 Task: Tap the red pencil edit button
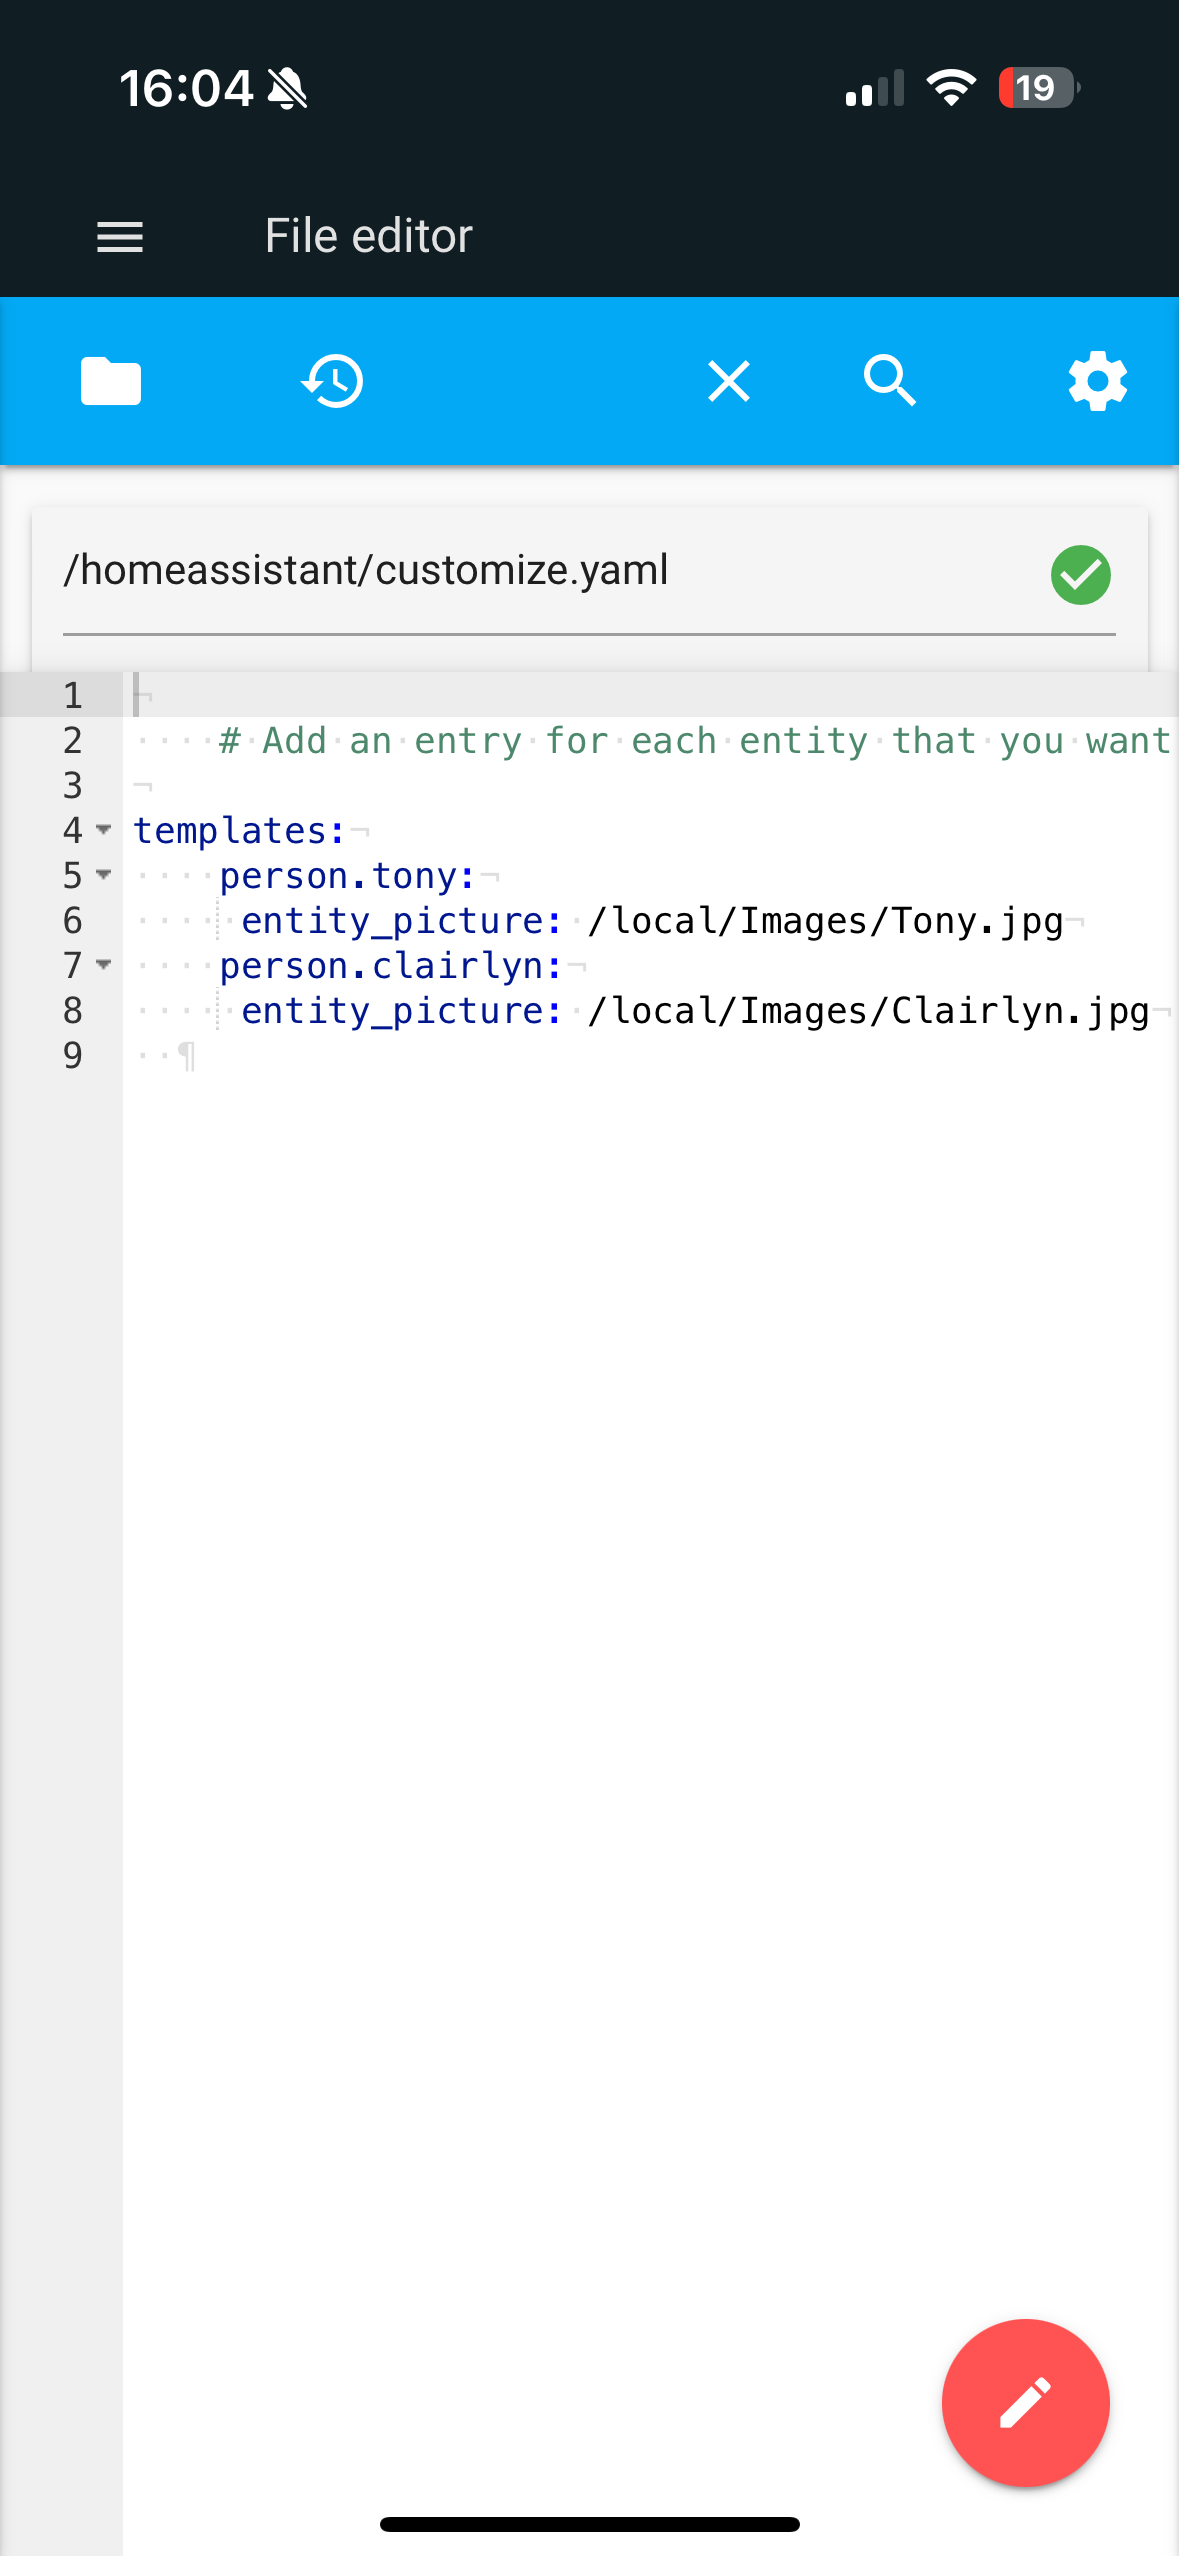[x=1025, y=2402]
